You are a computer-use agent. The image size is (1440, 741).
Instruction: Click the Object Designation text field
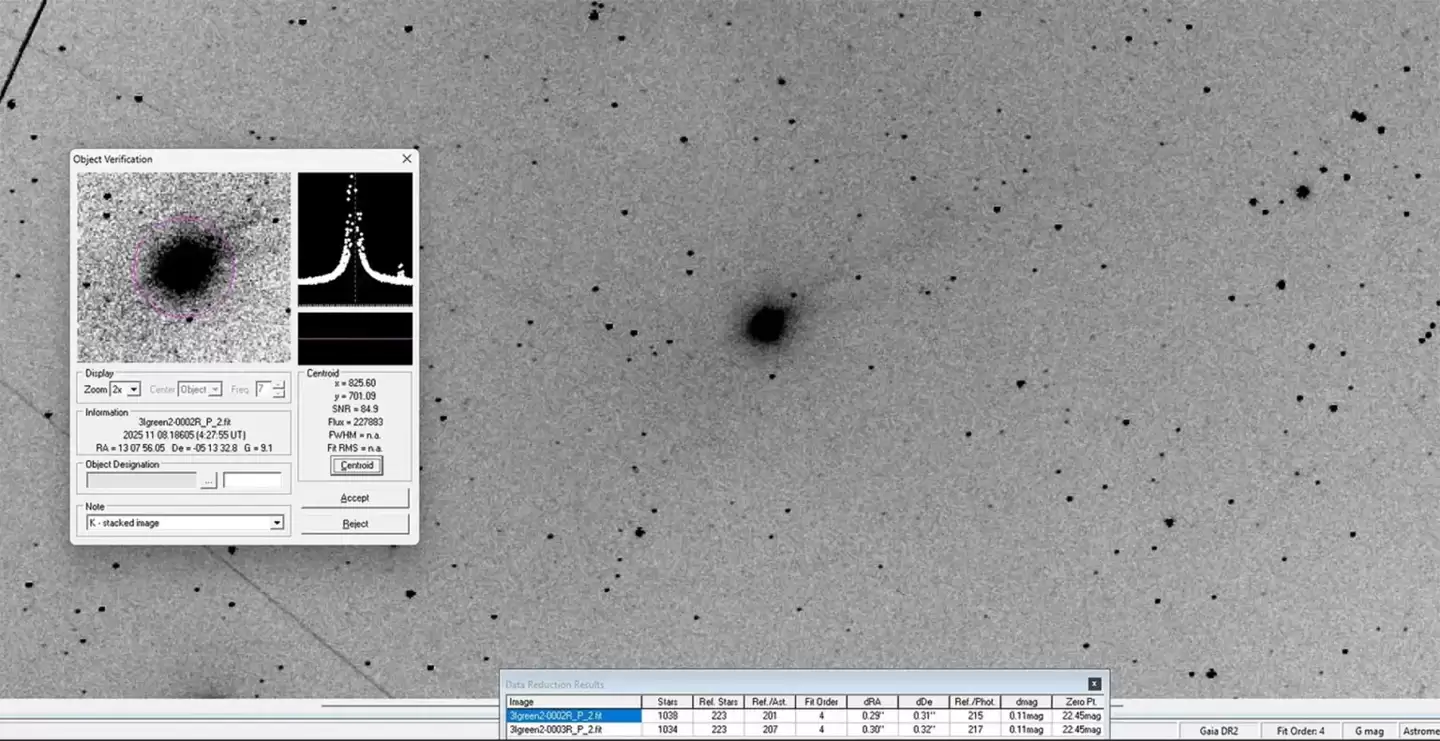point(140,479)
